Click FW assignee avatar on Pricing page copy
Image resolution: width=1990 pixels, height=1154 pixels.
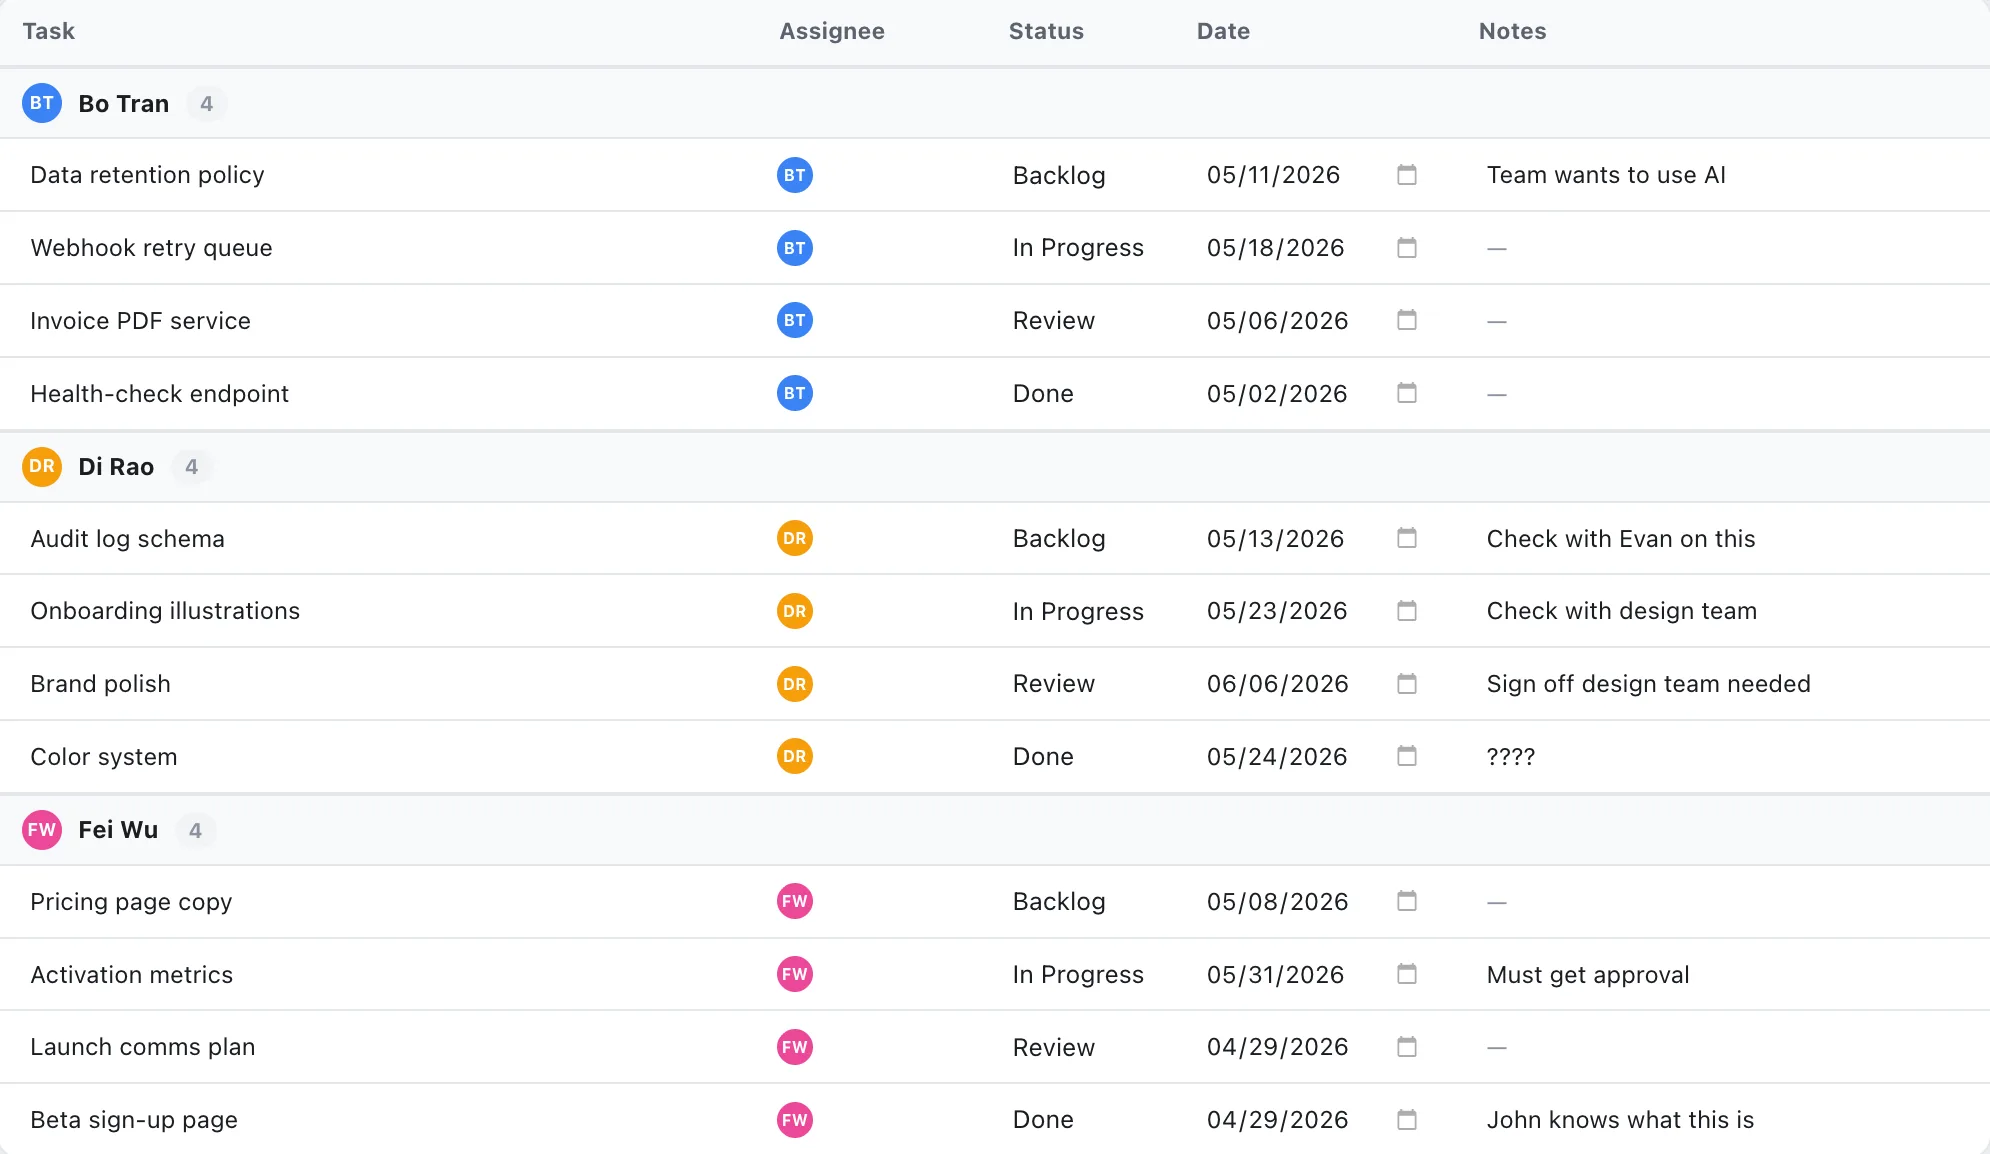tap(795, 901)
